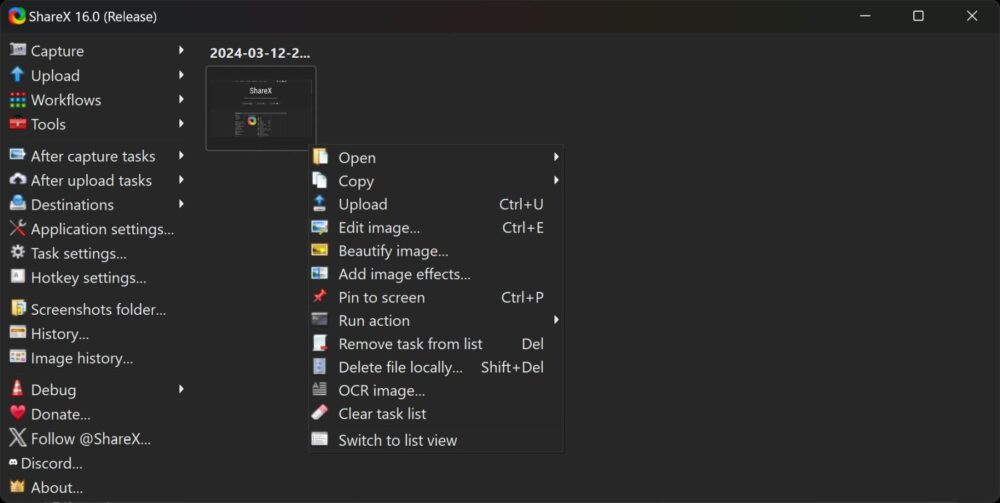This screenshot has width=1000, height=503.
Task: Switch to list view
Action: pyautogui.click(x=397, y=440)
